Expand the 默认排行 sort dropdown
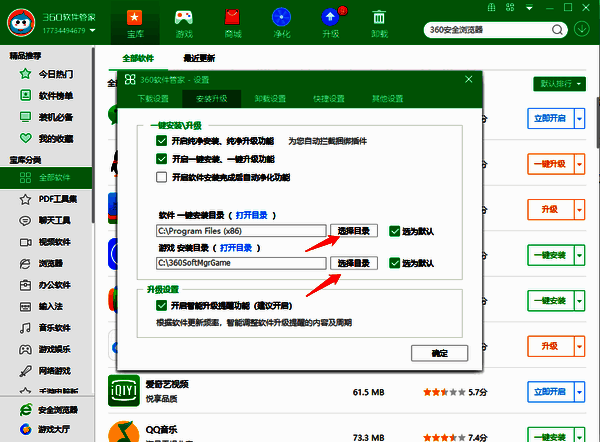The height and width of the screenshot is (442, 600). [559, 84]
